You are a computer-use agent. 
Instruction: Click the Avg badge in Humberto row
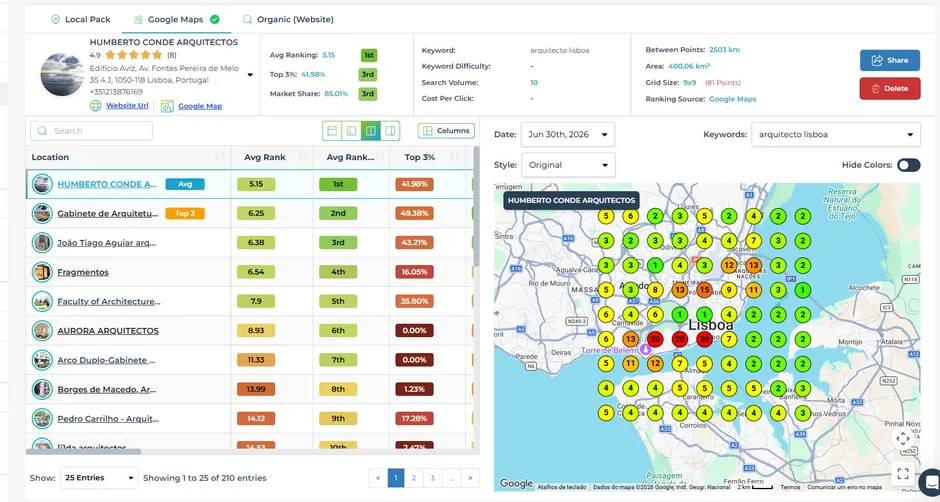coord(185,184)
